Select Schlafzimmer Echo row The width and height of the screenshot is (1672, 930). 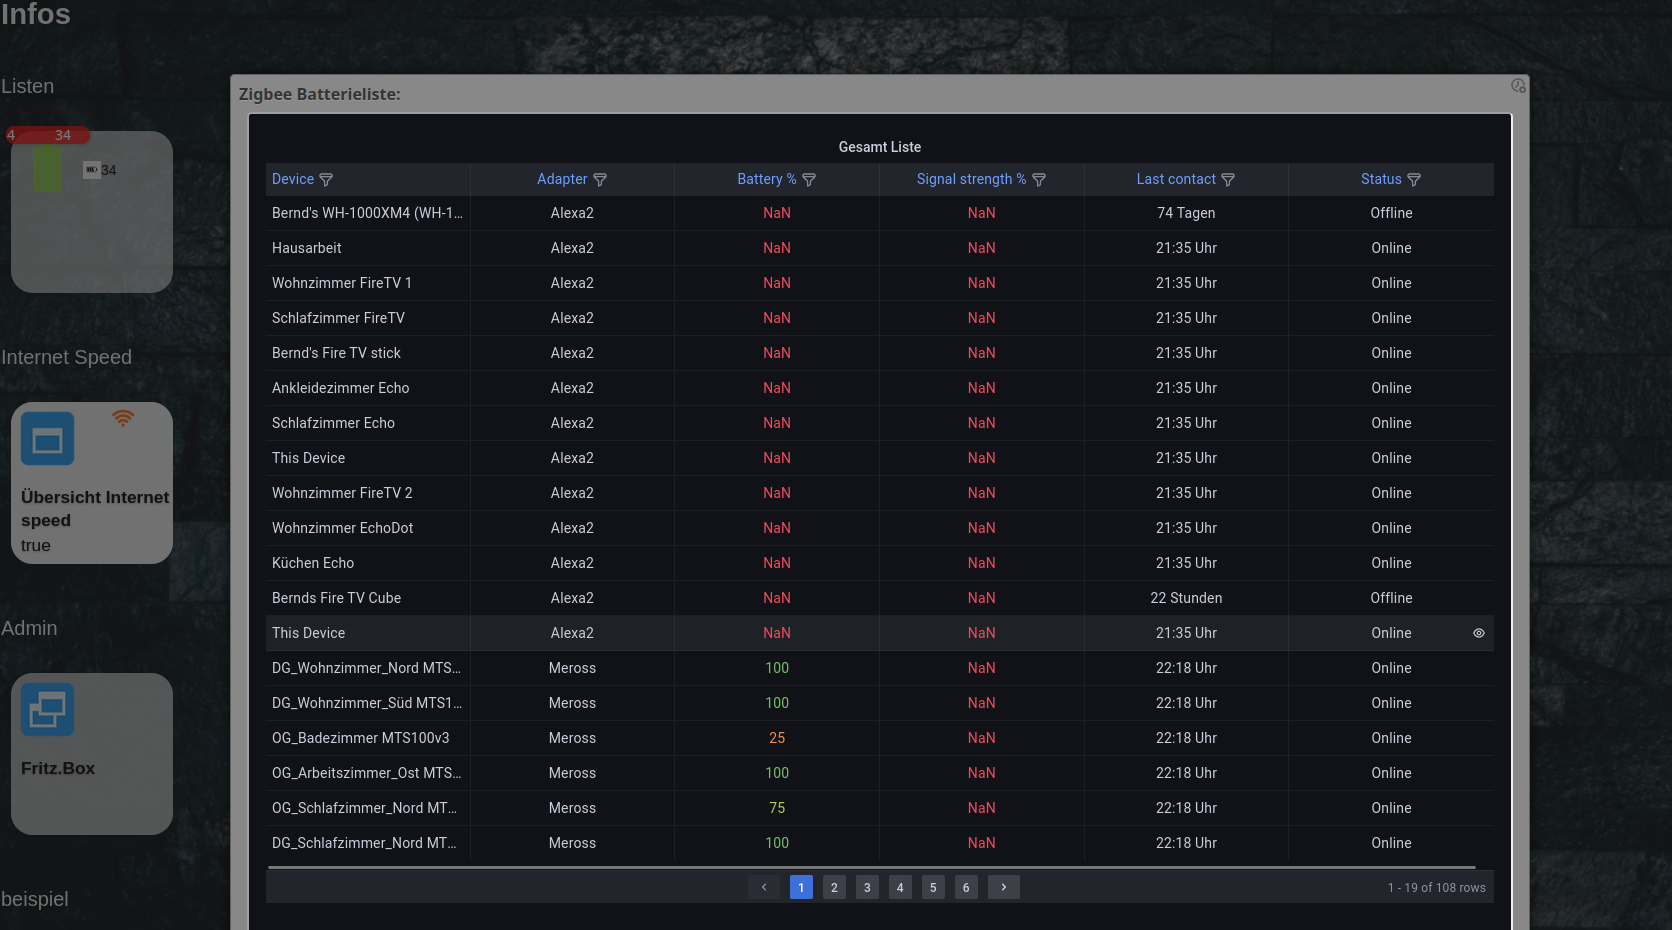[880, 423]
